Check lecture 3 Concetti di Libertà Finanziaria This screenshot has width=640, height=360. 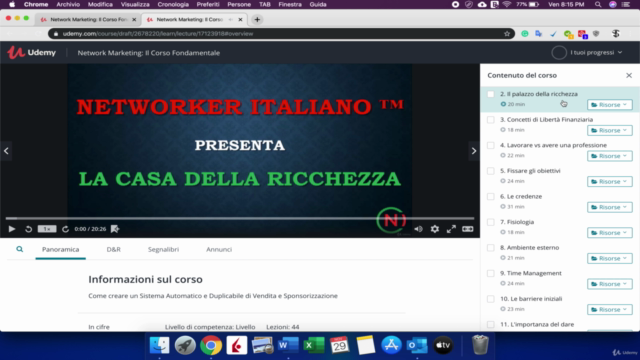pyautogui.click(x=491, y=120)
